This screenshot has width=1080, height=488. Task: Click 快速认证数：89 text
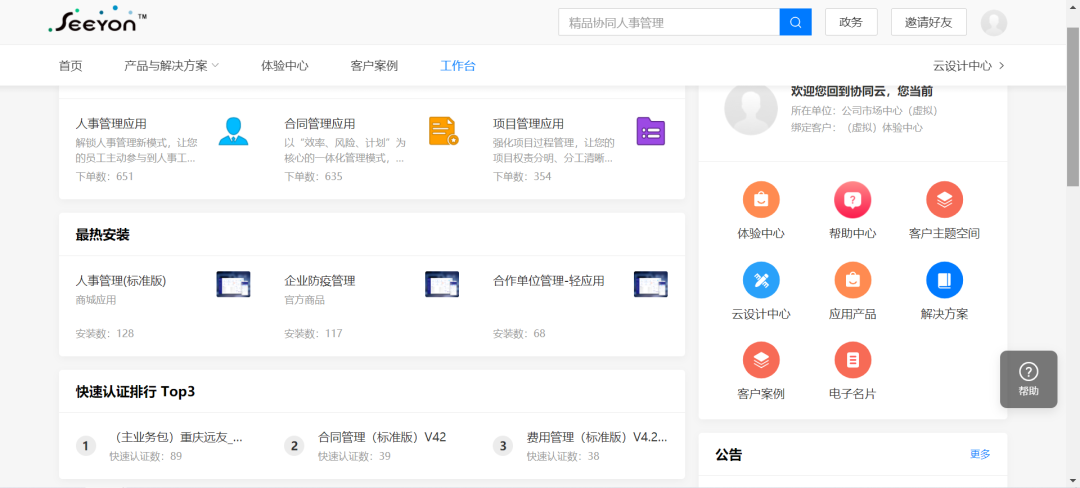(145, 456)
